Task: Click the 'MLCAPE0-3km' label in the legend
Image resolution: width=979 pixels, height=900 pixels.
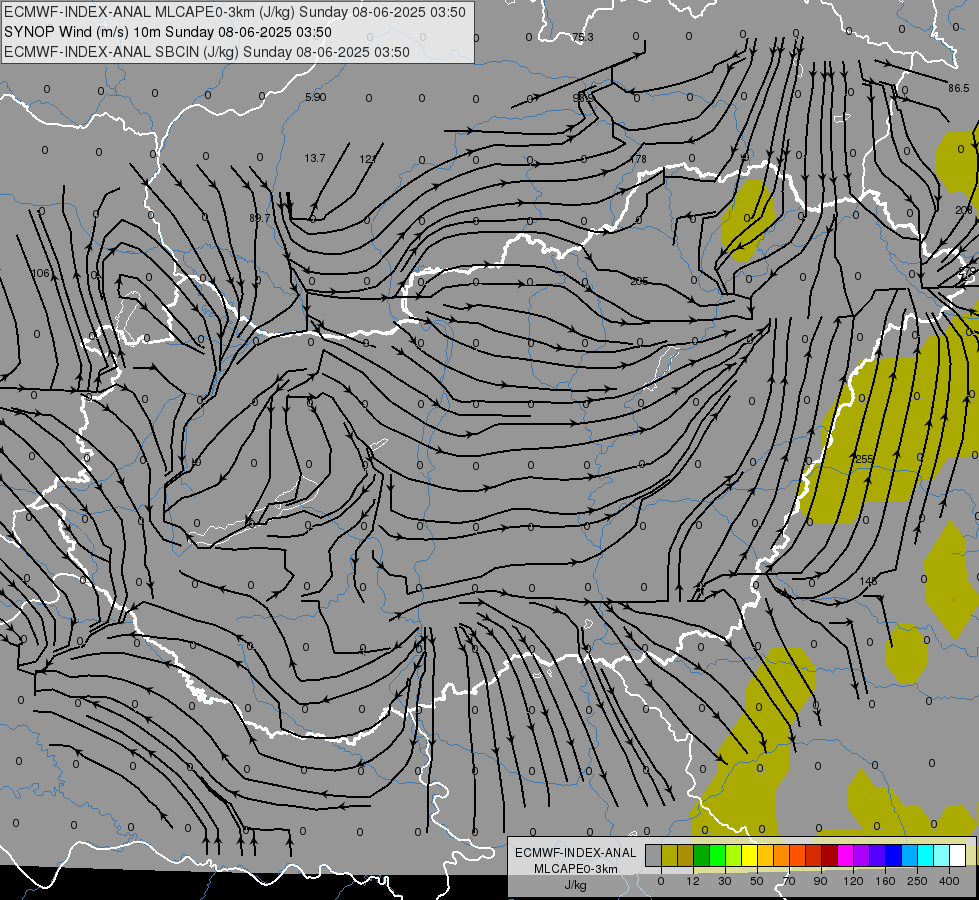Action: point(576,869)
